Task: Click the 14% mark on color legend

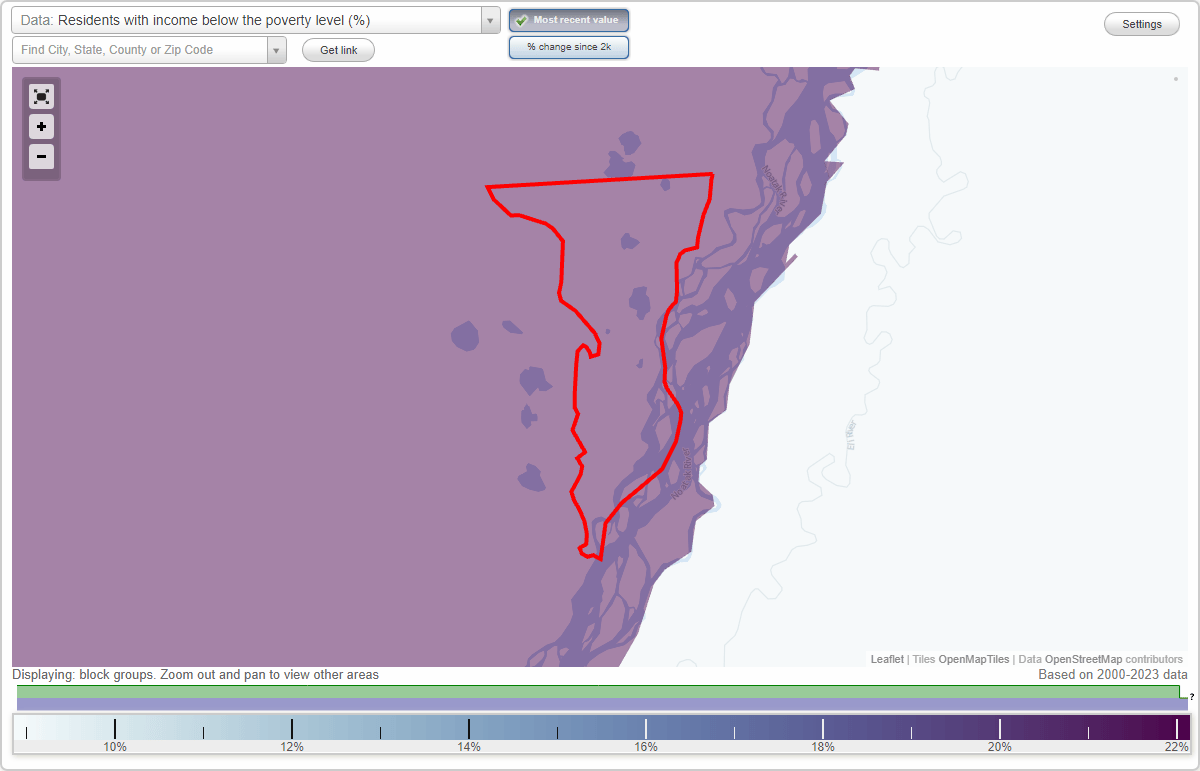Action: 469,746
